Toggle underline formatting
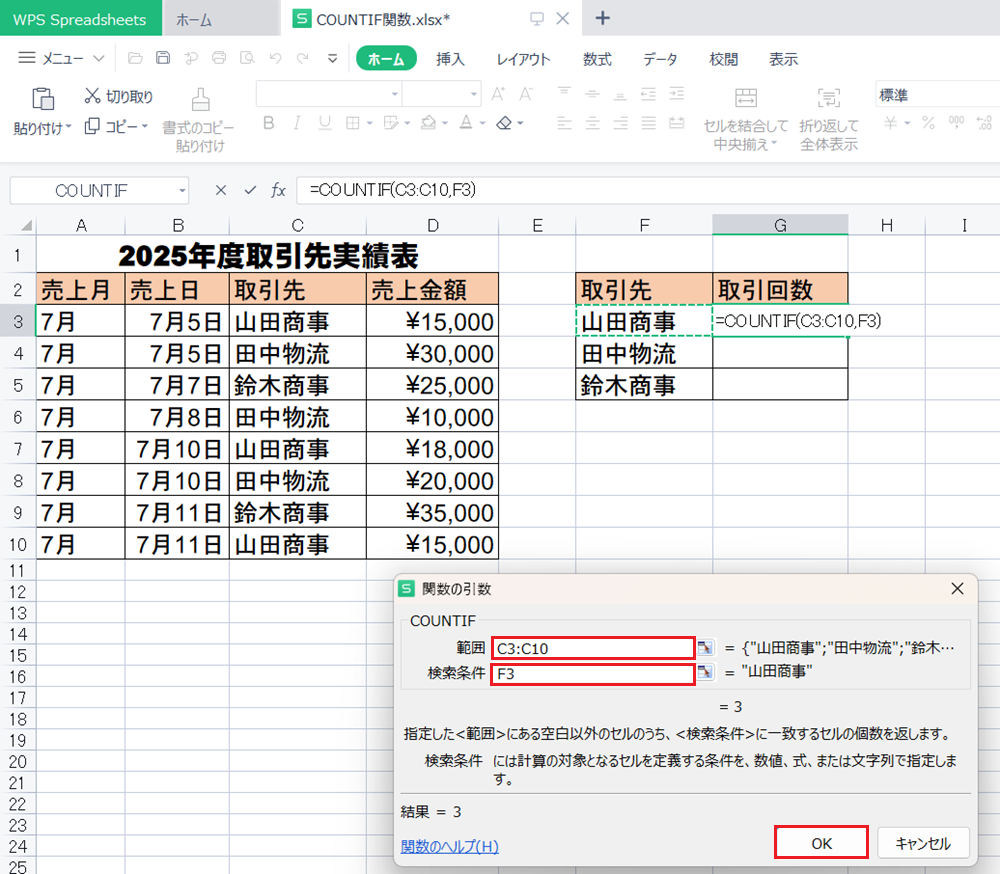The image size is (1000, 874). [x=325, y=123]
